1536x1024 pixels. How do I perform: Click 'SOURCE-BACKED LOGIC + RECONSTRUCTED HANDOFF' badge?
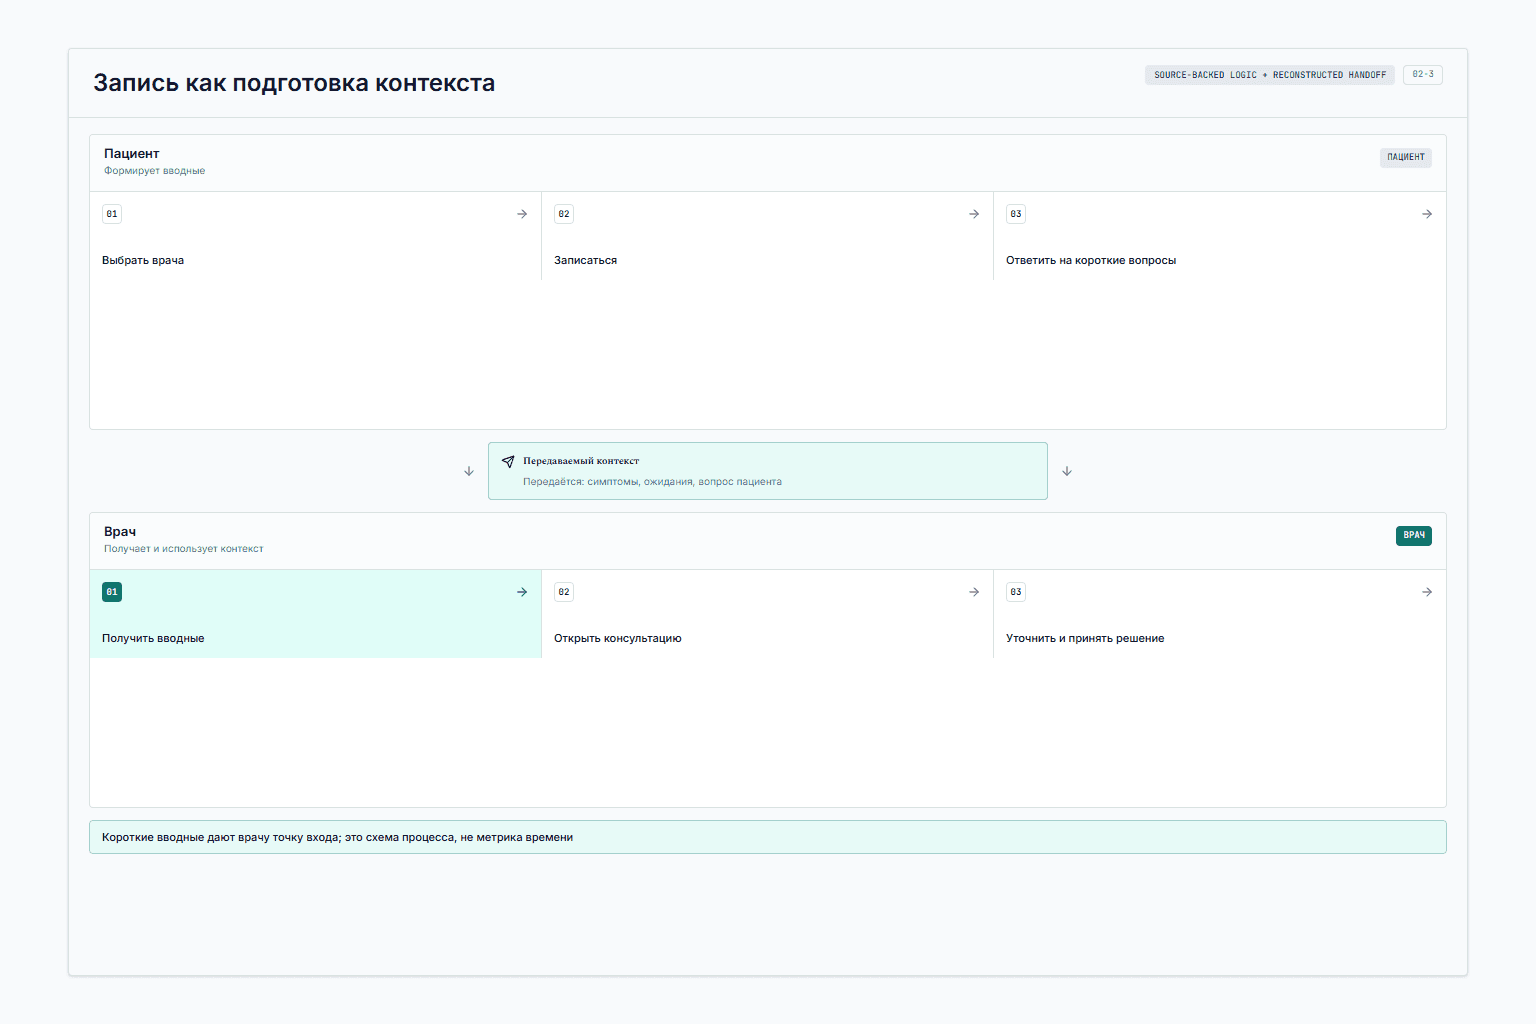tap(1270, 75)
